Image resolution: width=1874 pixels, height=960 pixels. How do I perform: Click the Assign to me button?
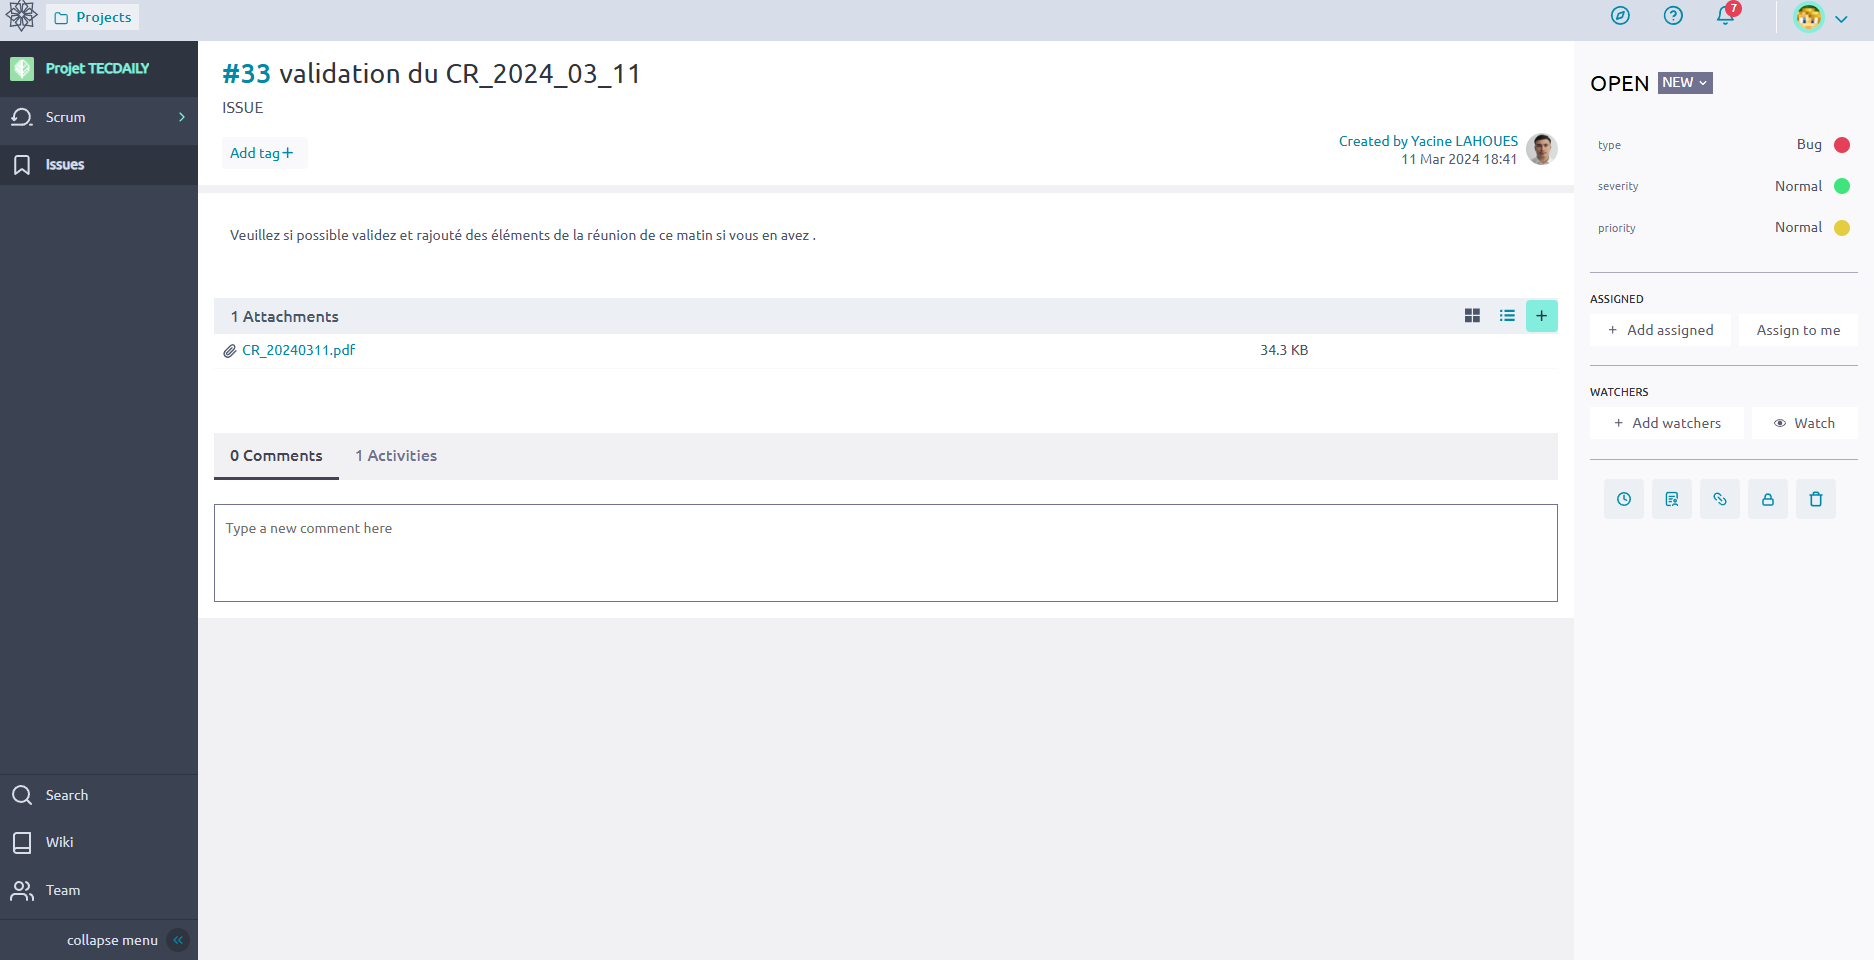tap(1797, 330)
